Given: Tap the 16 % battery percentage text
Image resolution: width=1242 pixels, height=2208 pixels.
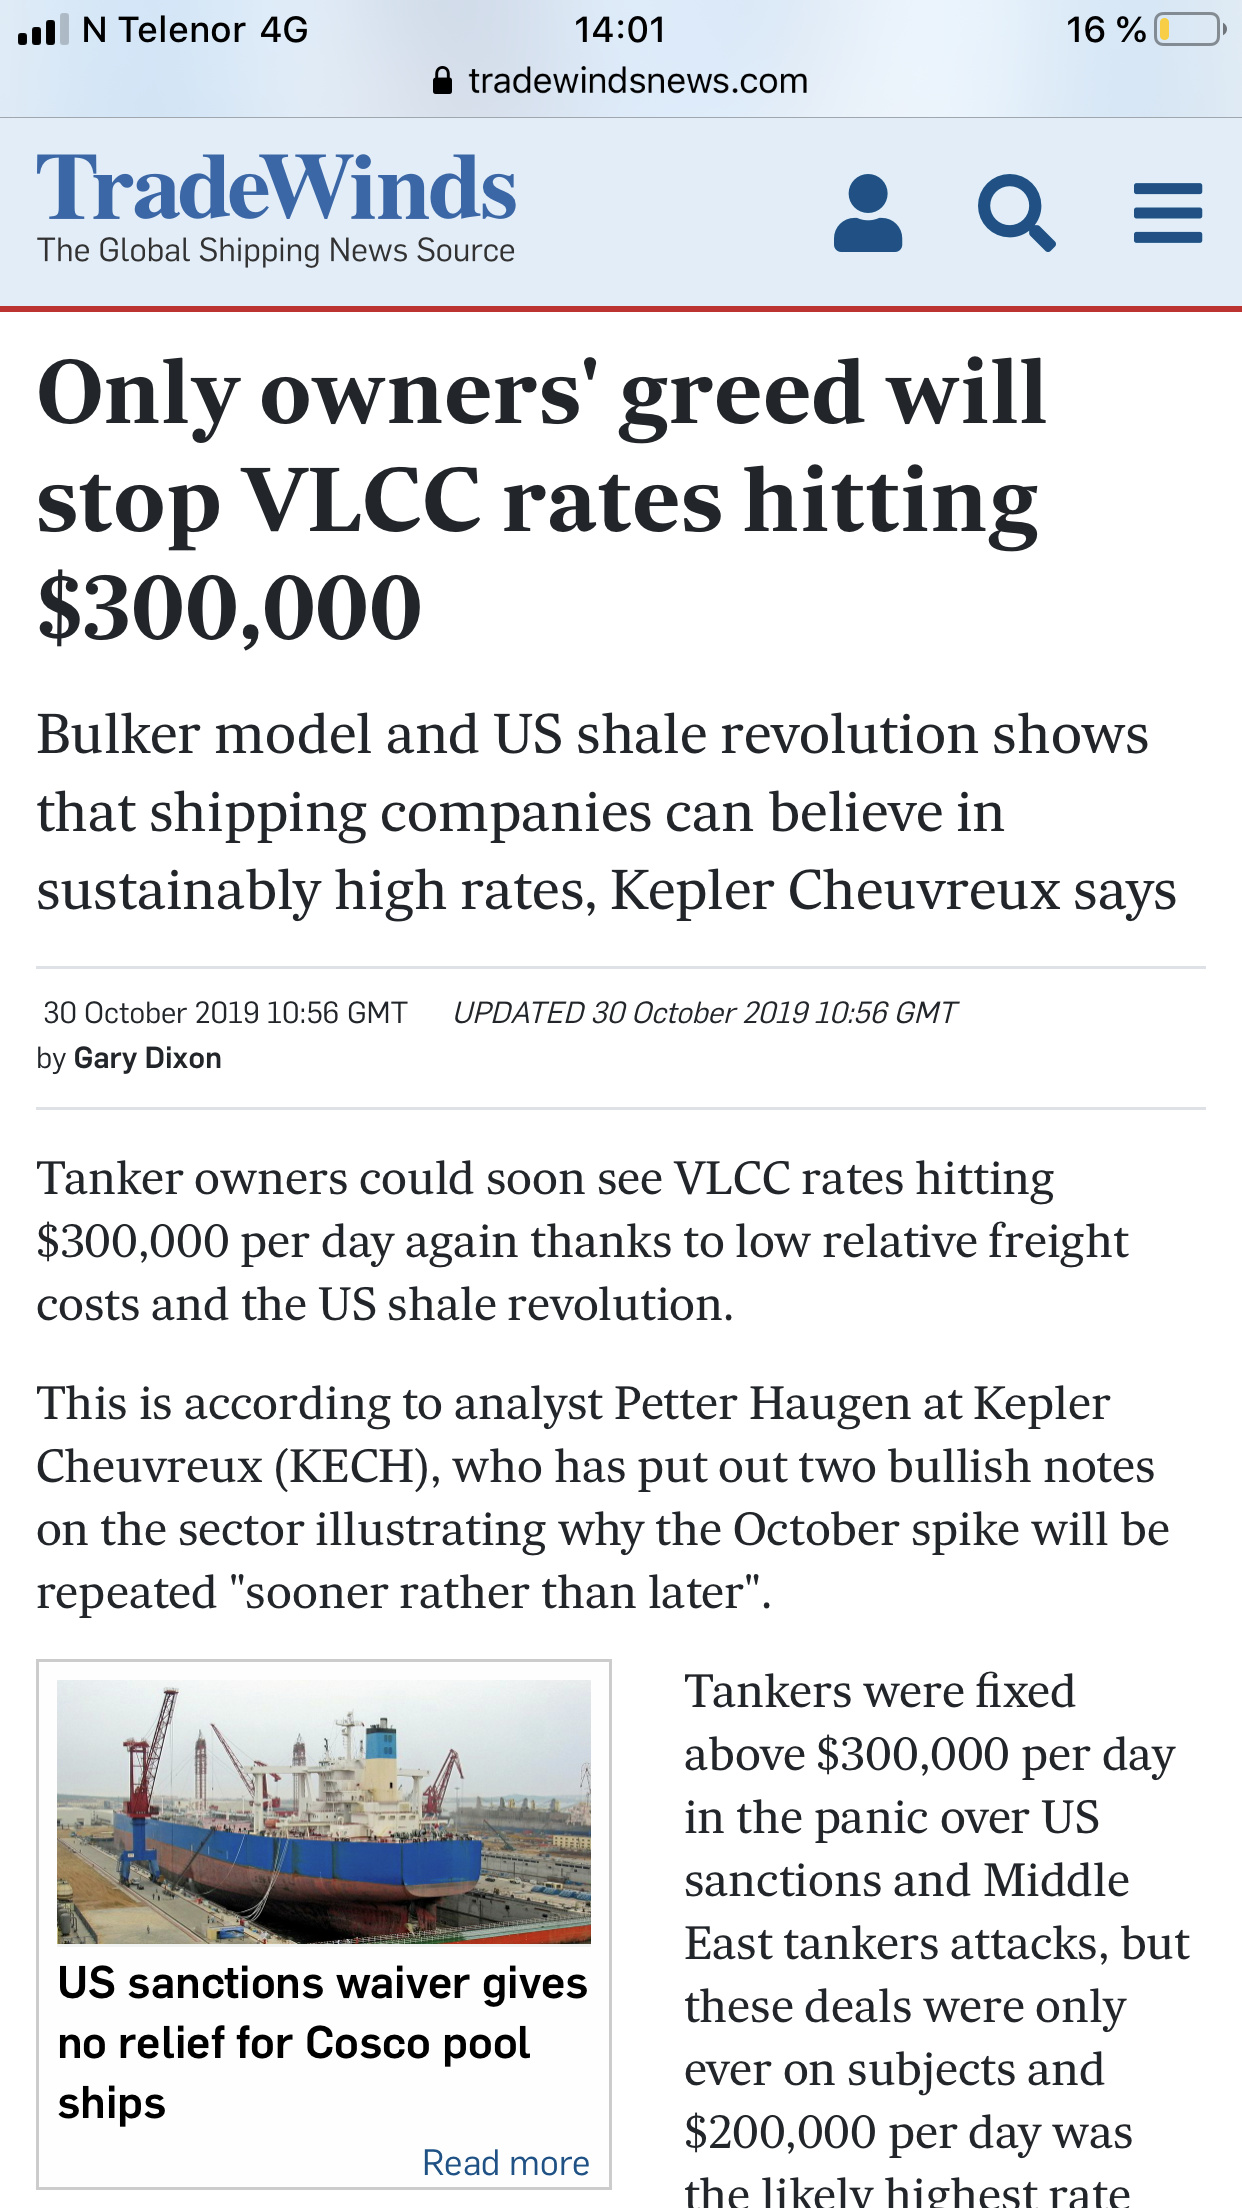Looking at the screenshot, I should pos(1106,29).
